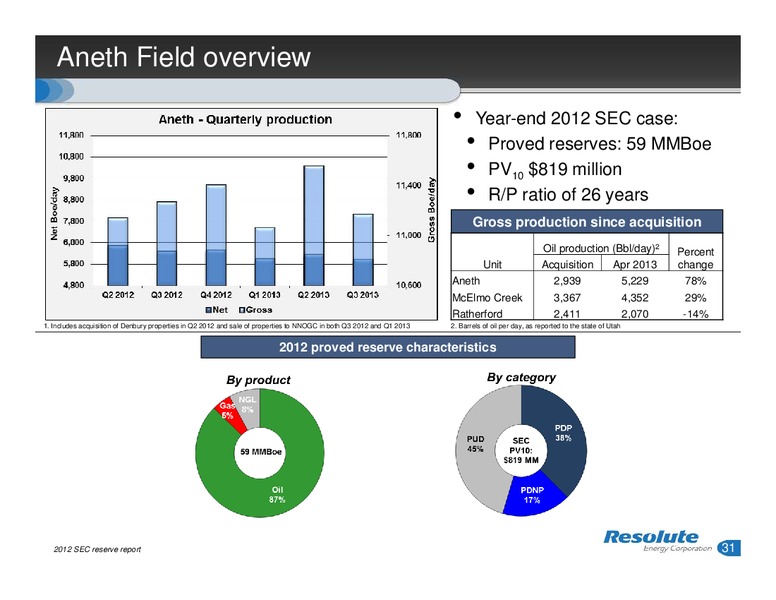Viewport: 776px width, 600px height.
Task: Click footnote 1 about Denbury properties acquisition
Action: point(227,326)
